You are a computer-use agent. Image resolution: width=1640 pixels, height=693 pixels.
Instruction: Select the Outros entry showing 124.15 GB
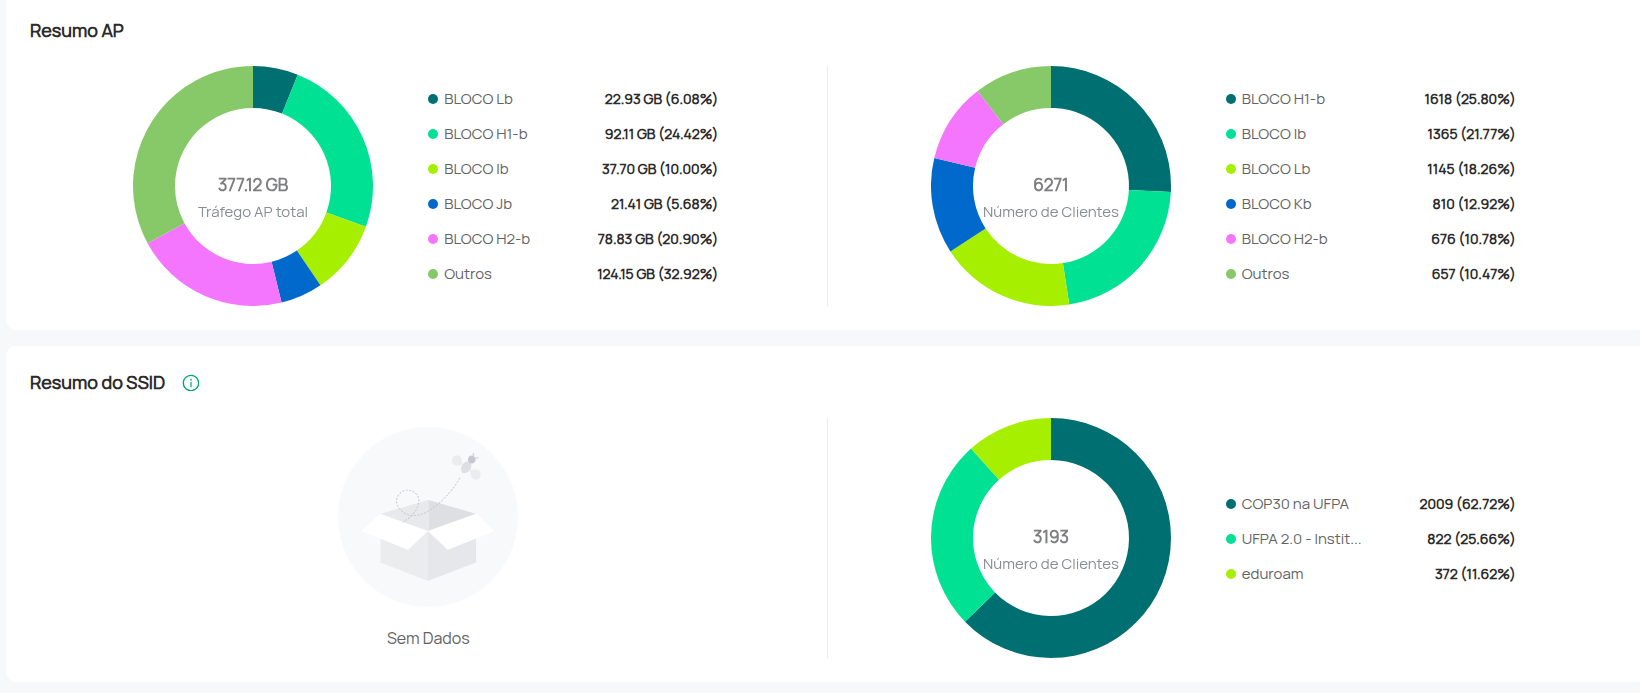tap(467, 274)
